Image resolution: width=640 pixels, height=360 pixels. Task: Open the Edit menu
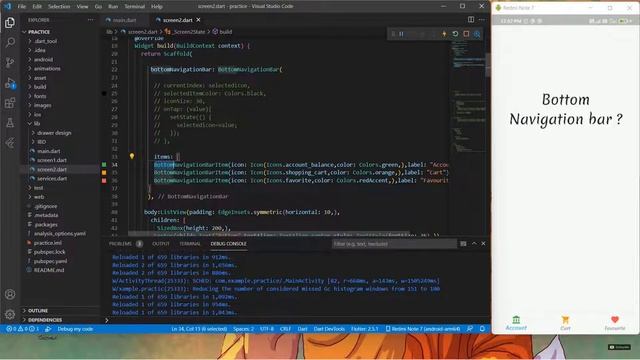(x=37, y=7)
